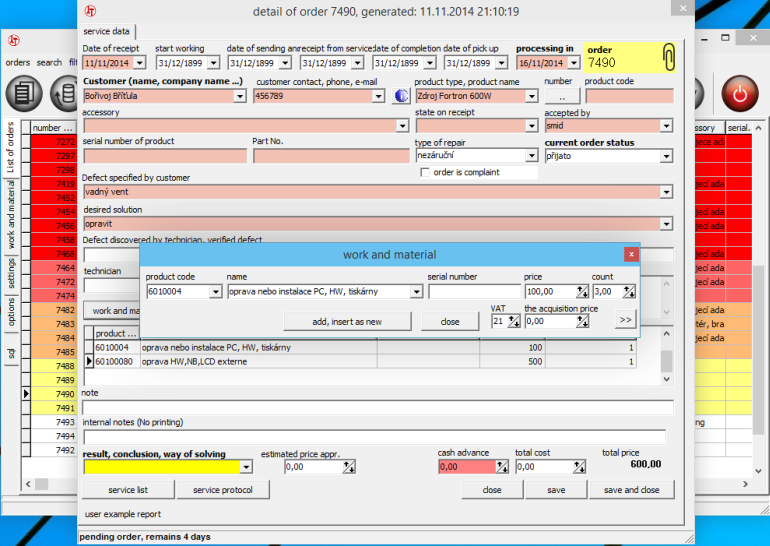Click the estimated price appr. spinner
Viewport: 770px width, 546px height.
click(349, 467)
